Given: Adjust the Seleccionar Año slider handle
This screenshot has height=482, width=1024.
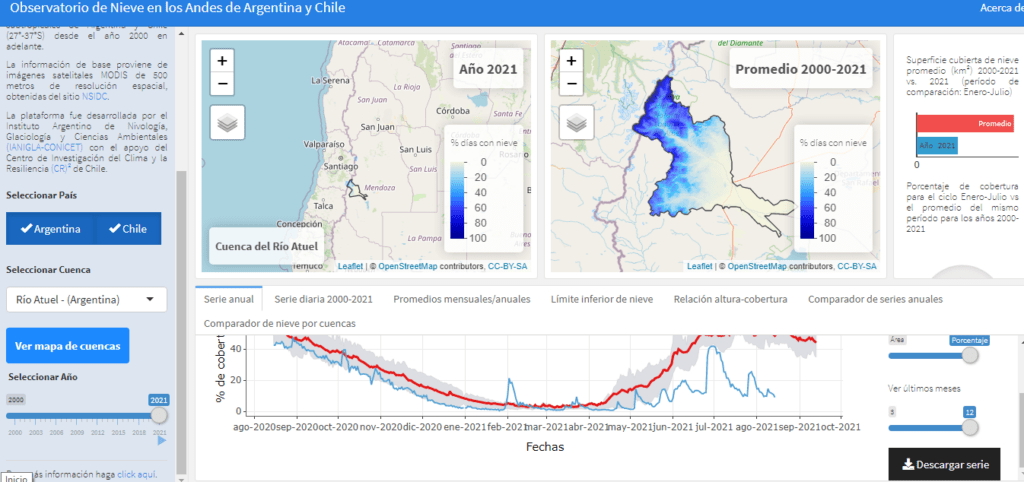Looking at the screenshot, I should 159,415.
